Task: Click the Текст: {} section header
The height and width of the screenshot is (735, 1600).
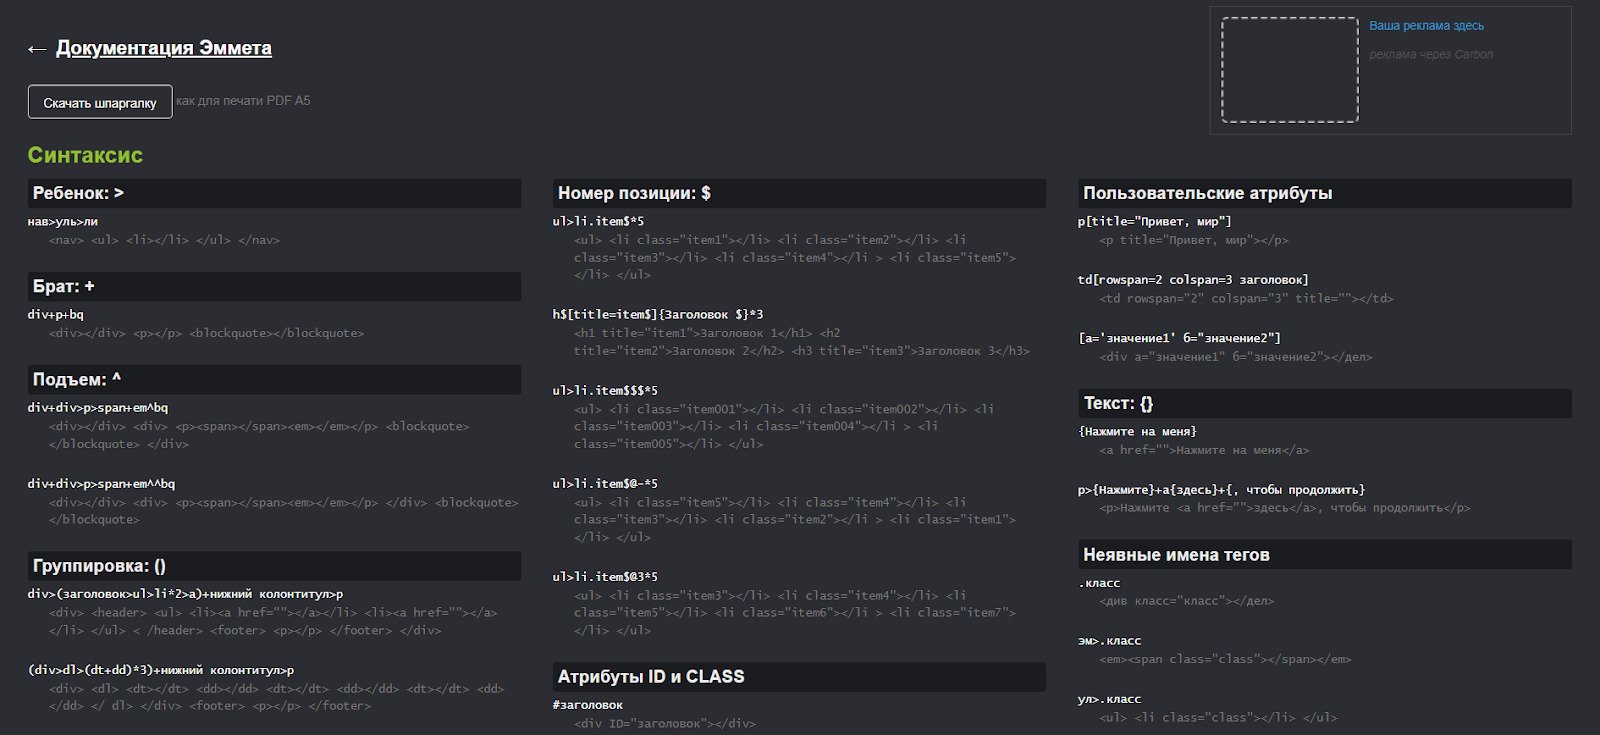Action: coord(1325,403)
